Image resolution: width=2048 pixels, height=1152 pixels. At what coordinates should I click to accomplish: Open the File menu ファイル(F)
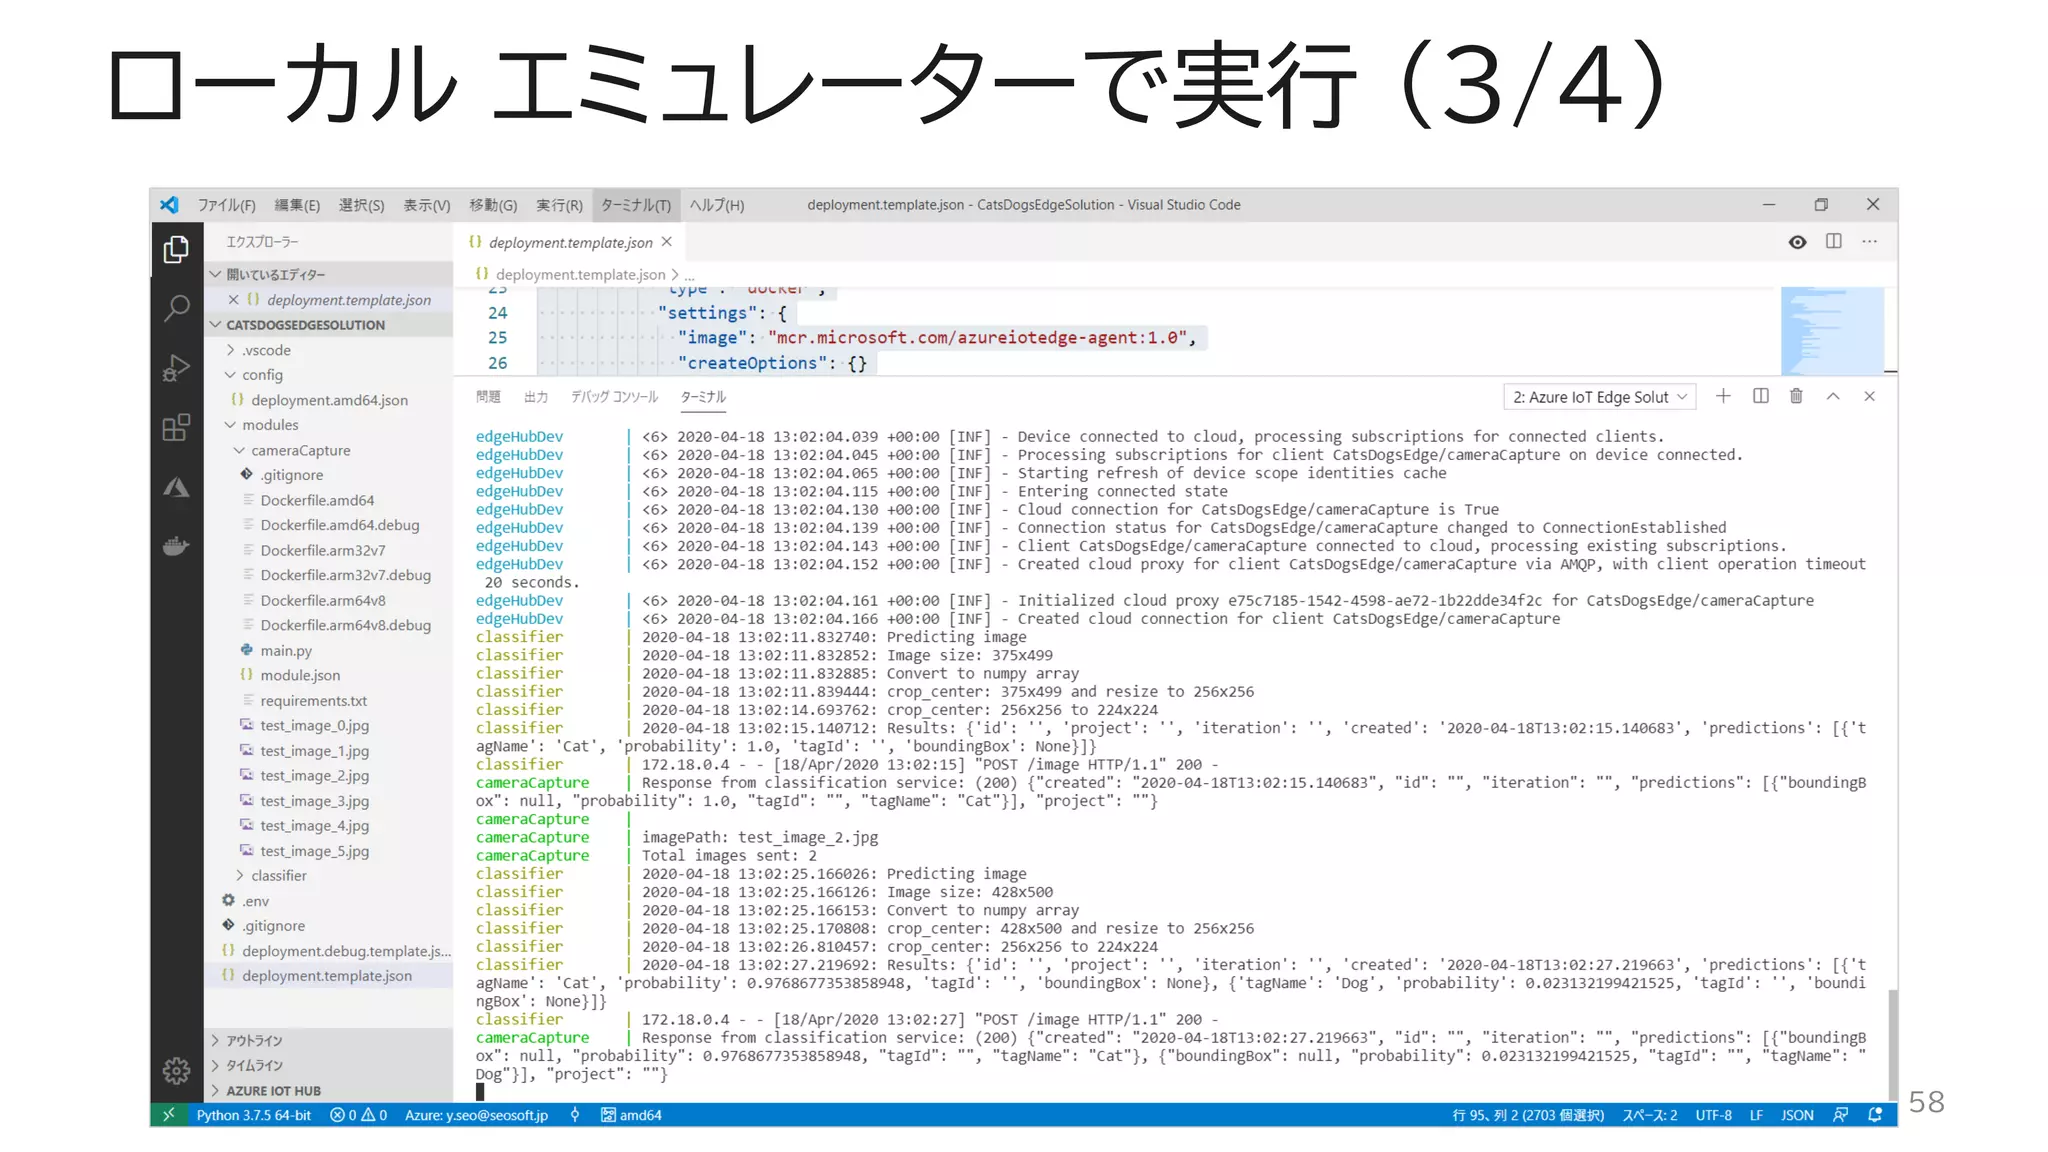226,204
